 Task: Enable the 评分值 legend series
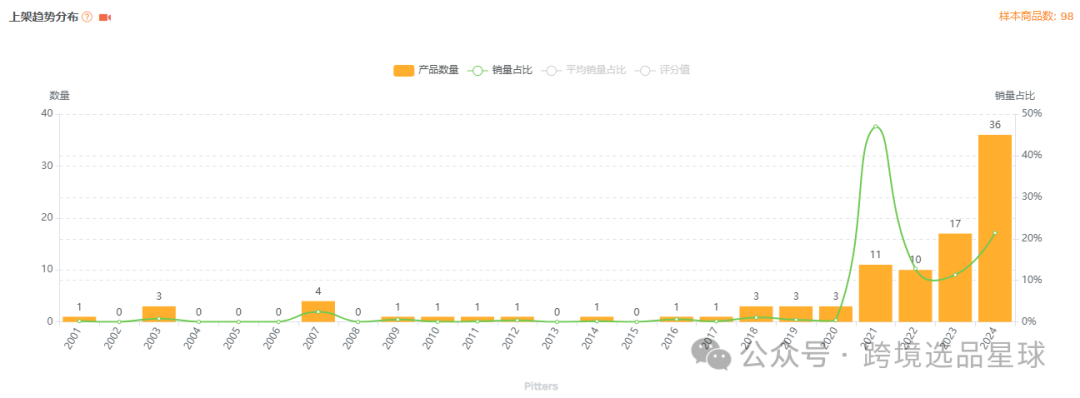[663, 70]
